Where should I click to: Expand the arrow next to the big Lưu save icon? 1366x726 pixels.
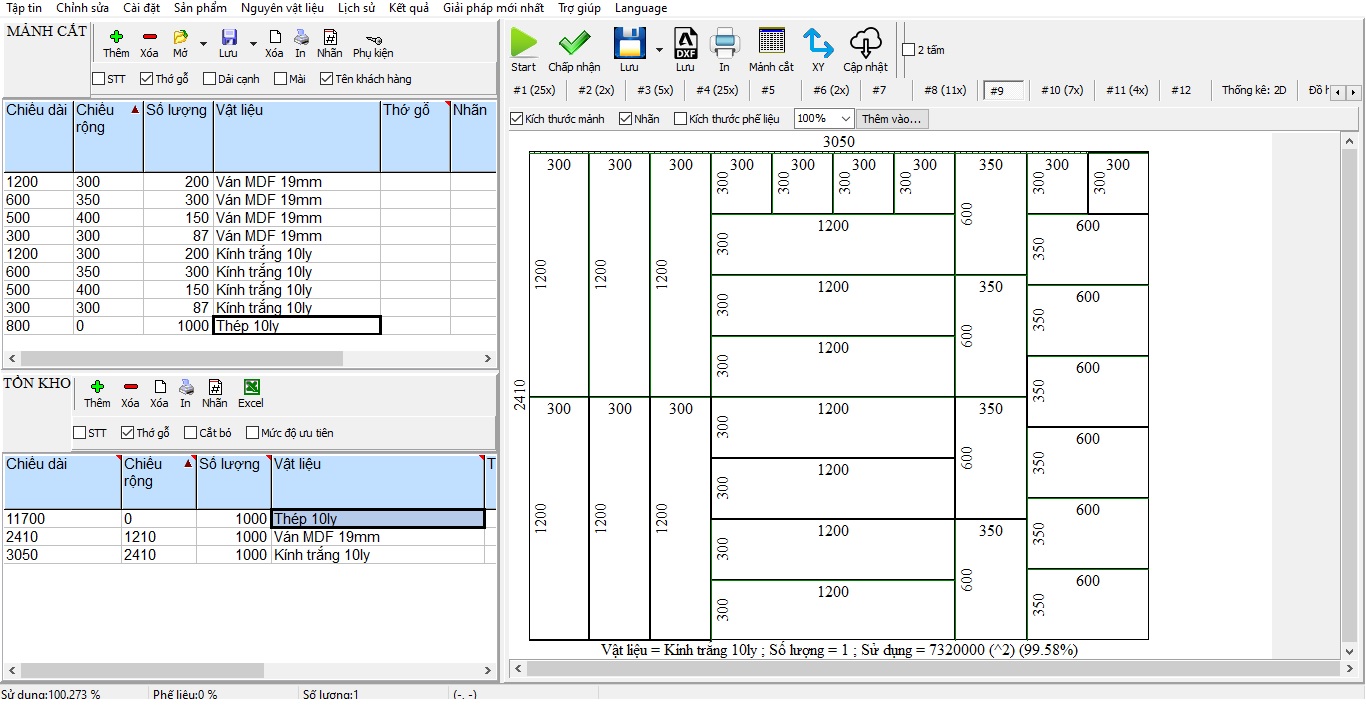[659, 48]
